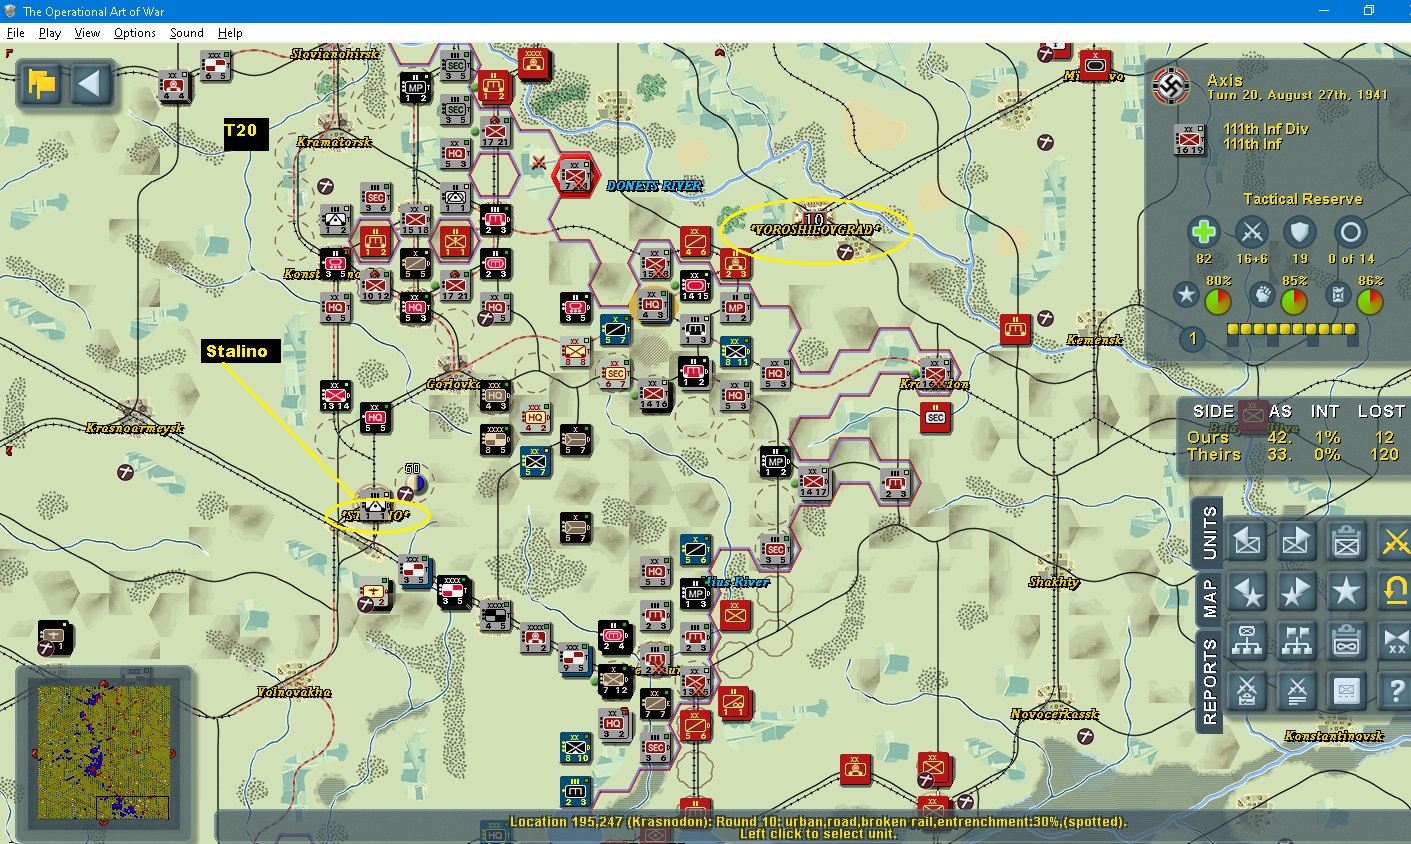Click the crossed swords with text lines button
The width and height of the screenshot is (1411, 844).
click(x=1297, y=691)
